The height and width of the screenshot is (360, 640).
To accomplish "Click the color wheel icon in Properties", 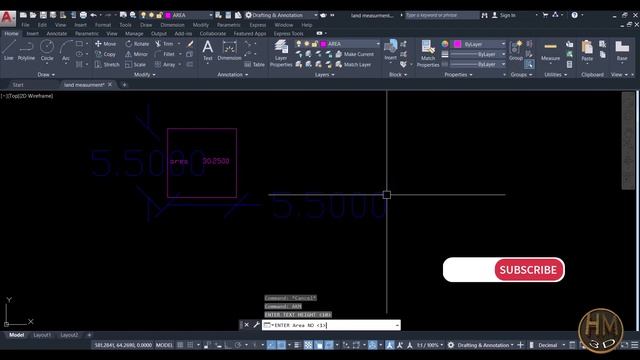I will 445,44.
